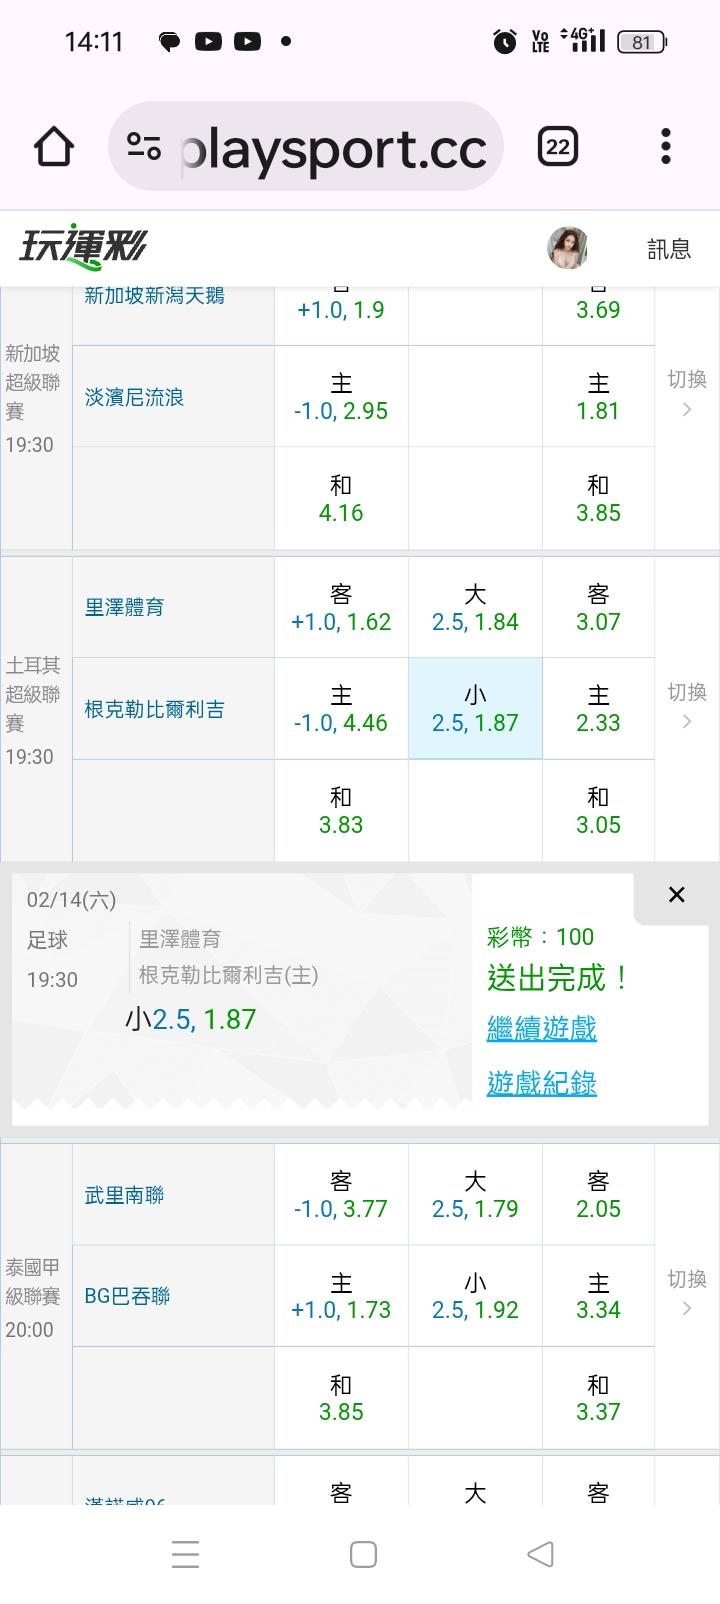Screen dimensions: 720x1604
Task: Open the browser three-dot menu
Action: pos(665,147)
